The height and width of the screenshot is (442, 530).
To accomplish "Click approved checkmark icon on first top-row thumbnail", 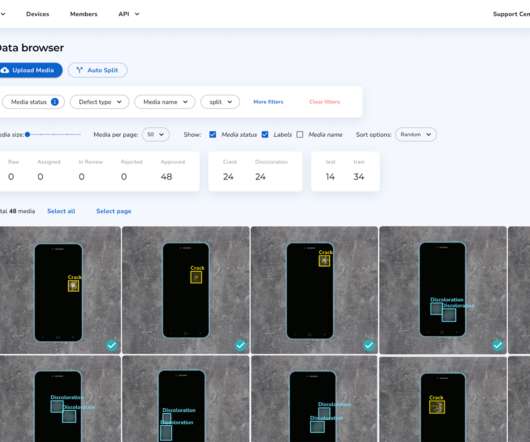I will [x=112, y=345].
